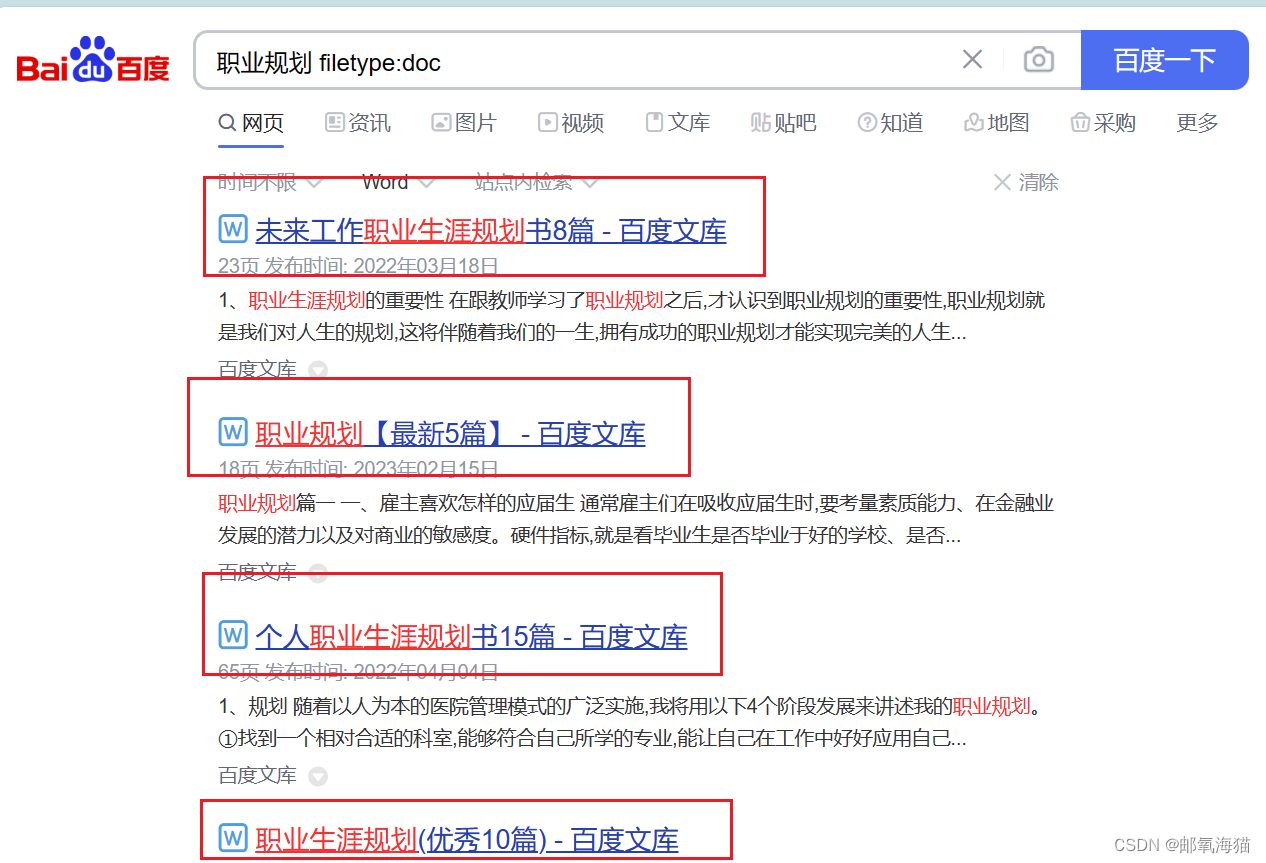Viewport: 1266px width, 863px height.
Task: Click 清除 to clear filters
Action: pyautogui.click(x=1026, y=182)
